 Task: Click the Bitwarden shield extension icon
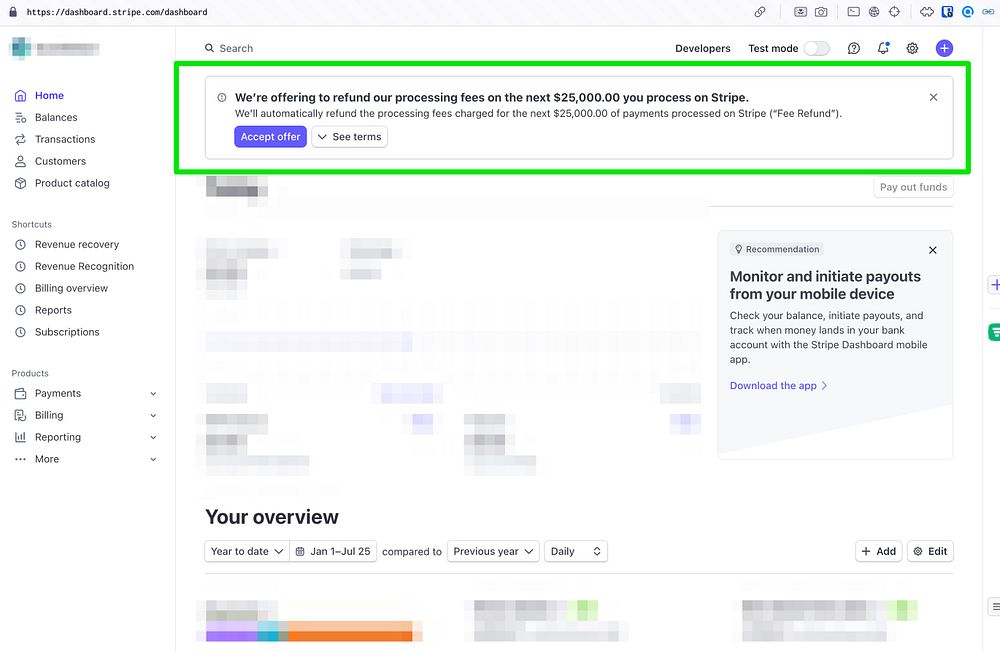pyautogui.click(x=947, y=11)
